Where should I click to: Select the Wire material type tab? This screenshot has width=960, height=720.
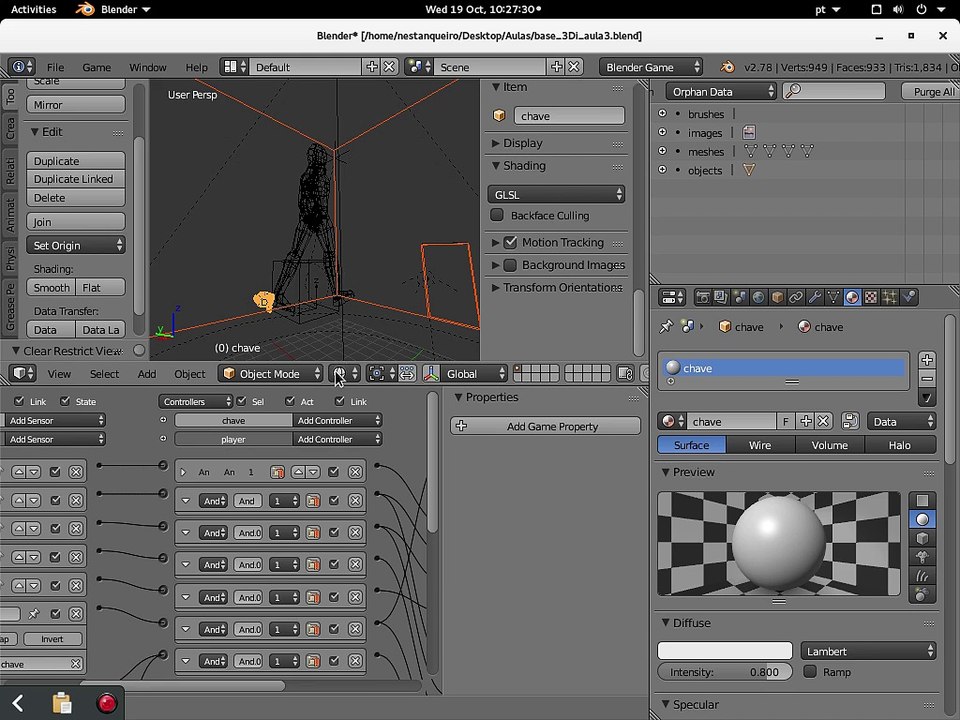tap(760, 445)
